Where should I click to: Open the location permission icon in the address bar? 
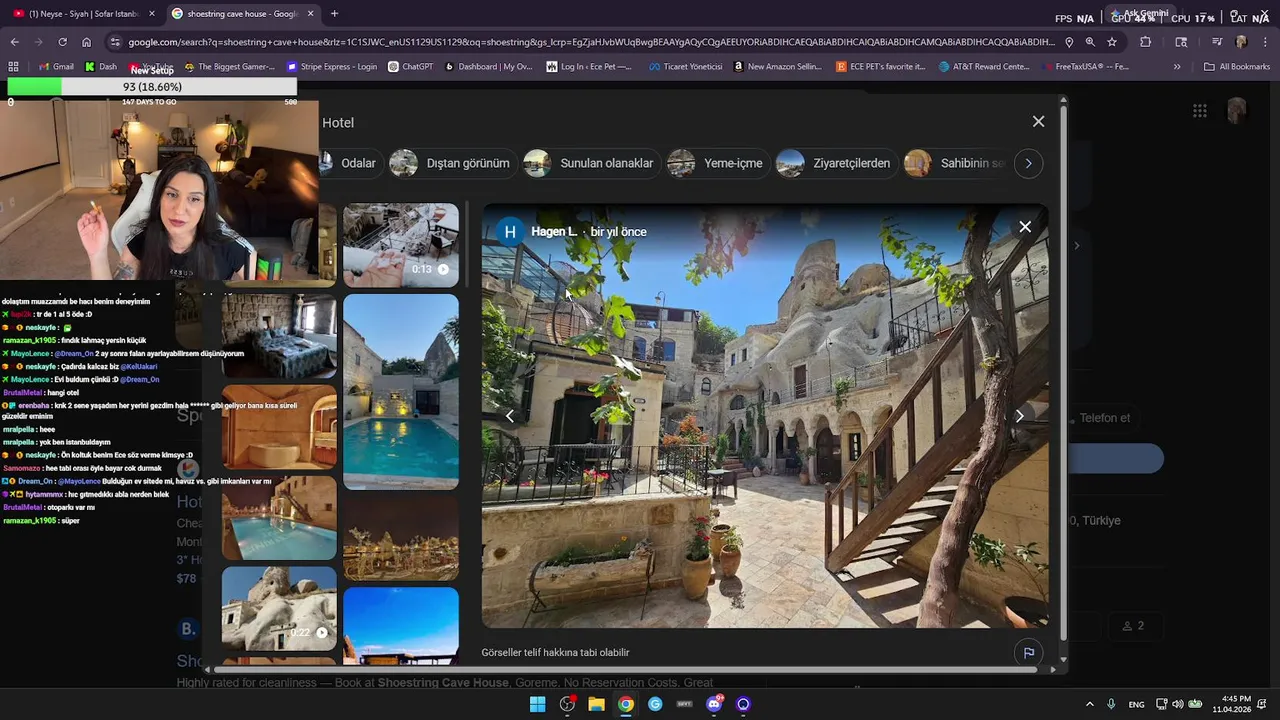[1069, 42]
